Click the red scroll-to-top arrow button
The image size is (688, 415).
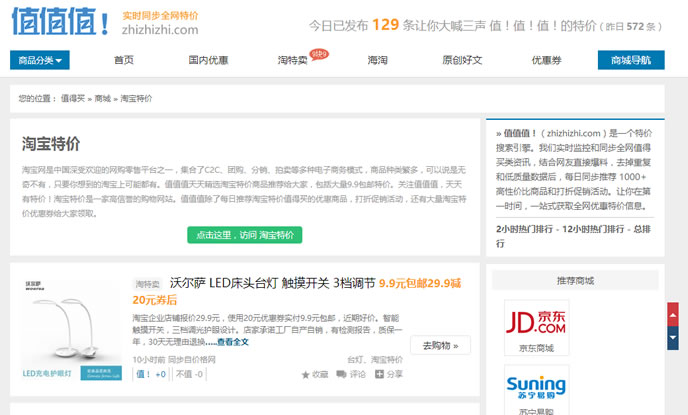673,314
